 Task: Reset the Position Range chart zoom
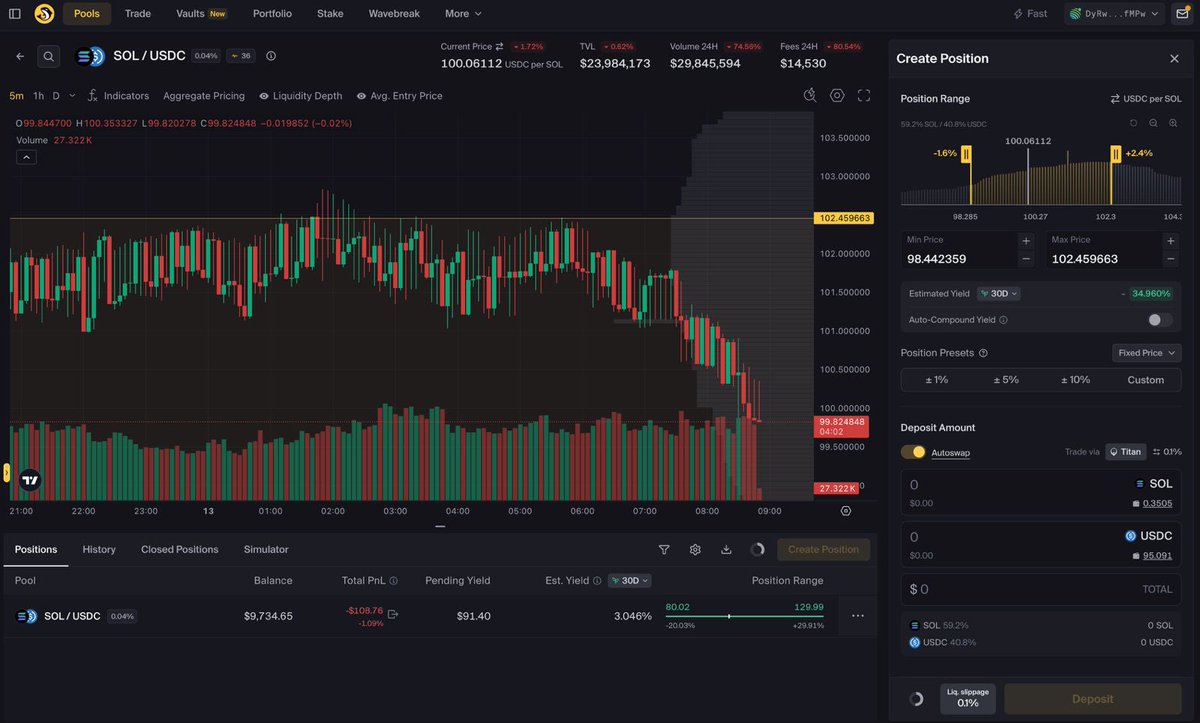1133,123
